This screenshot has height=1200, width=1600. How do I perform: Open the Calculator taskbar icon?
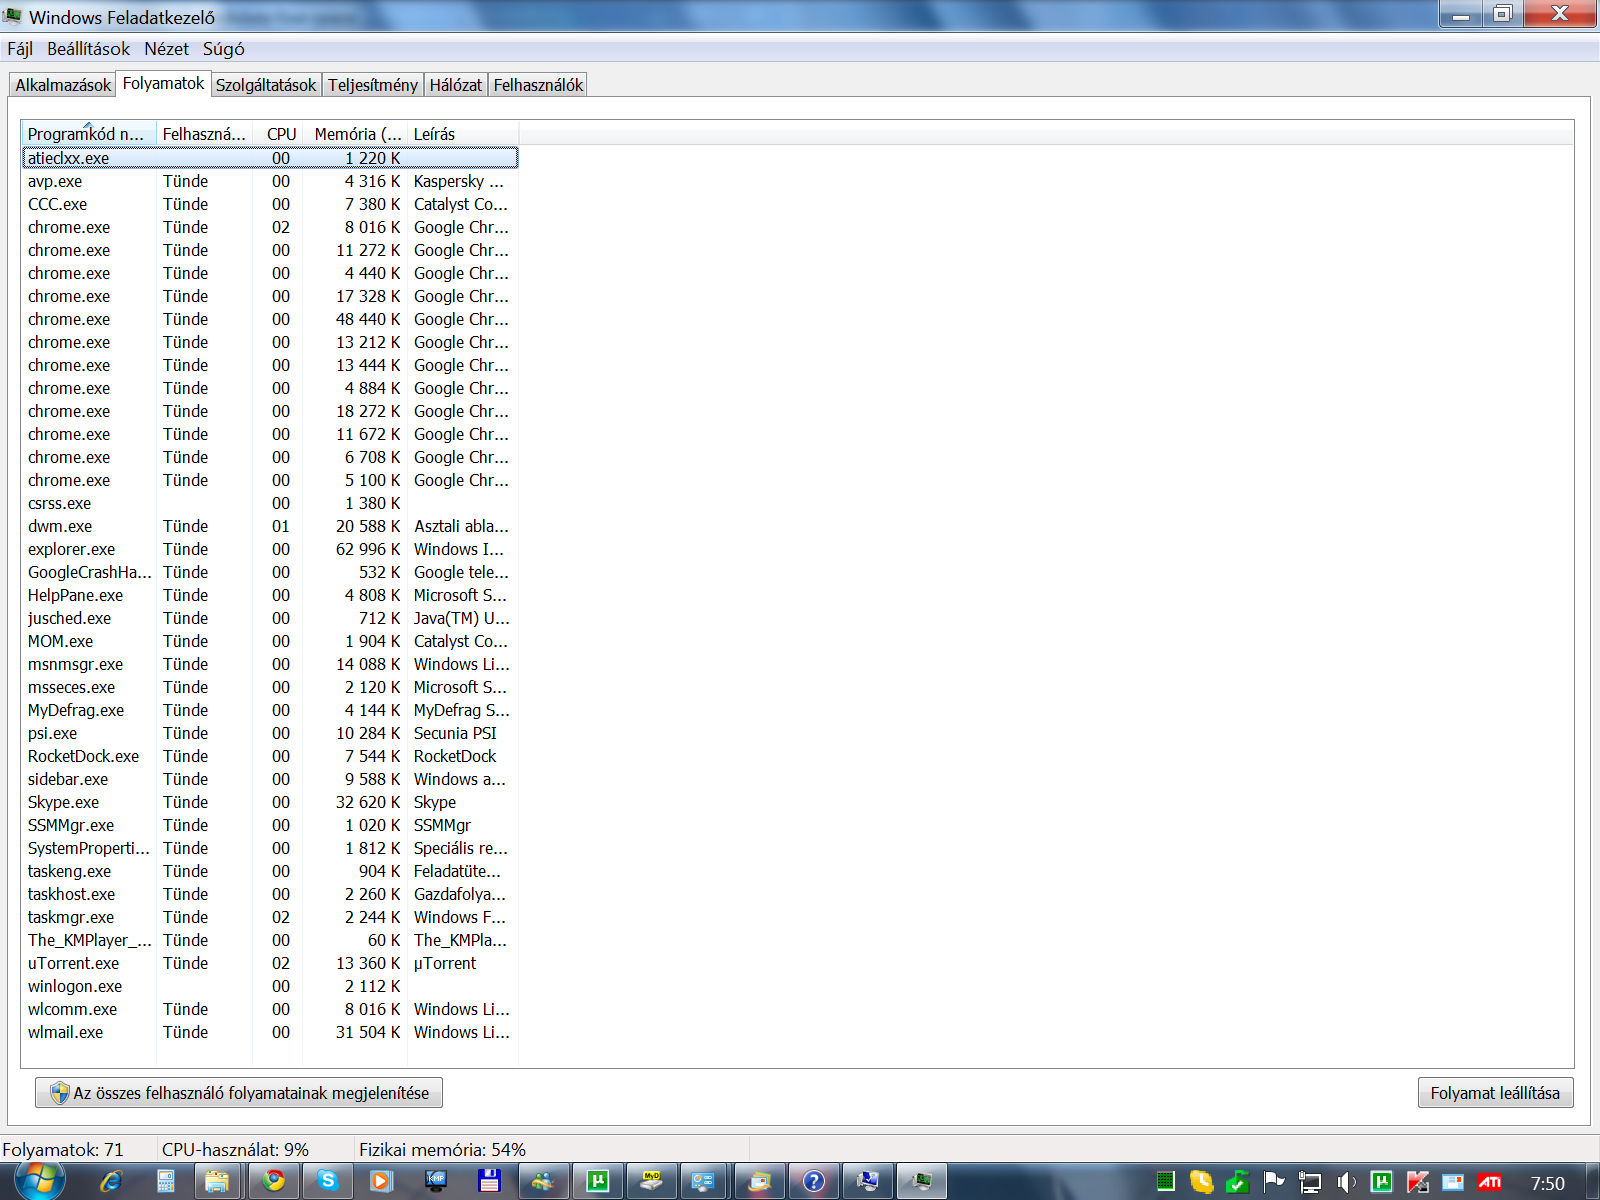click(166, 1181)
